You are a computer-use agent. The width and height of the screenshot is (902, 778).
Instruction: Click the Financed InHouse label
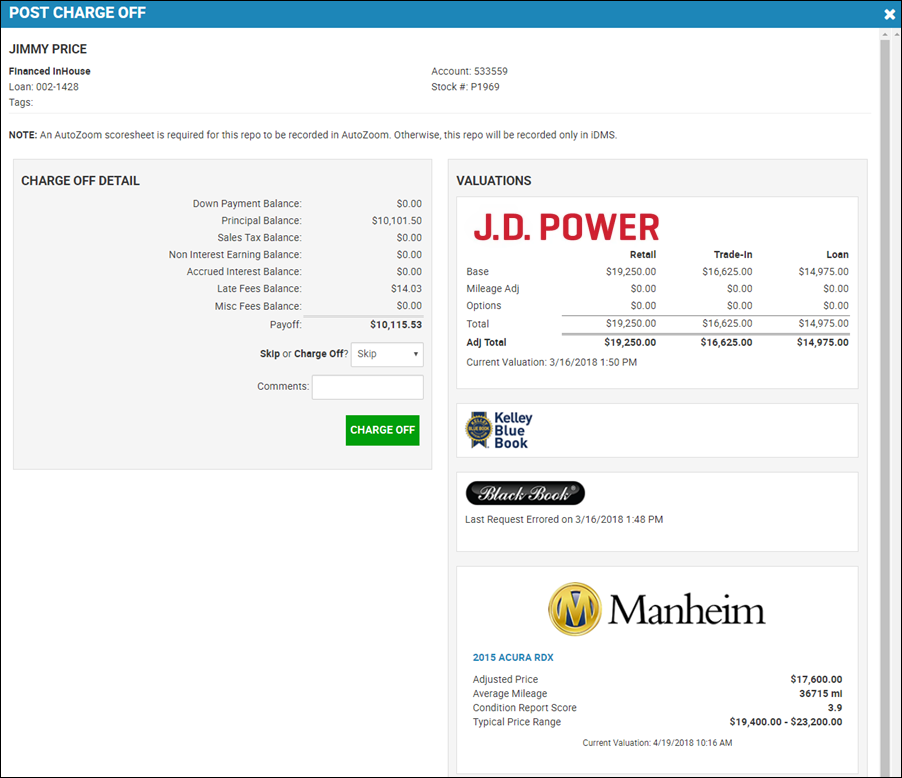(x=49, y=71)
